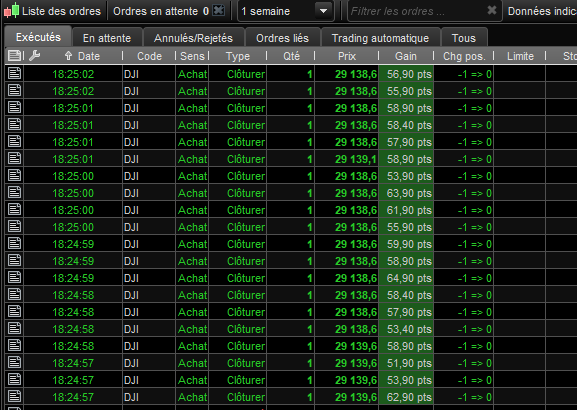Screen dimensions: 577x410
Task: Sort by the Prix column header
Action: 347,56
